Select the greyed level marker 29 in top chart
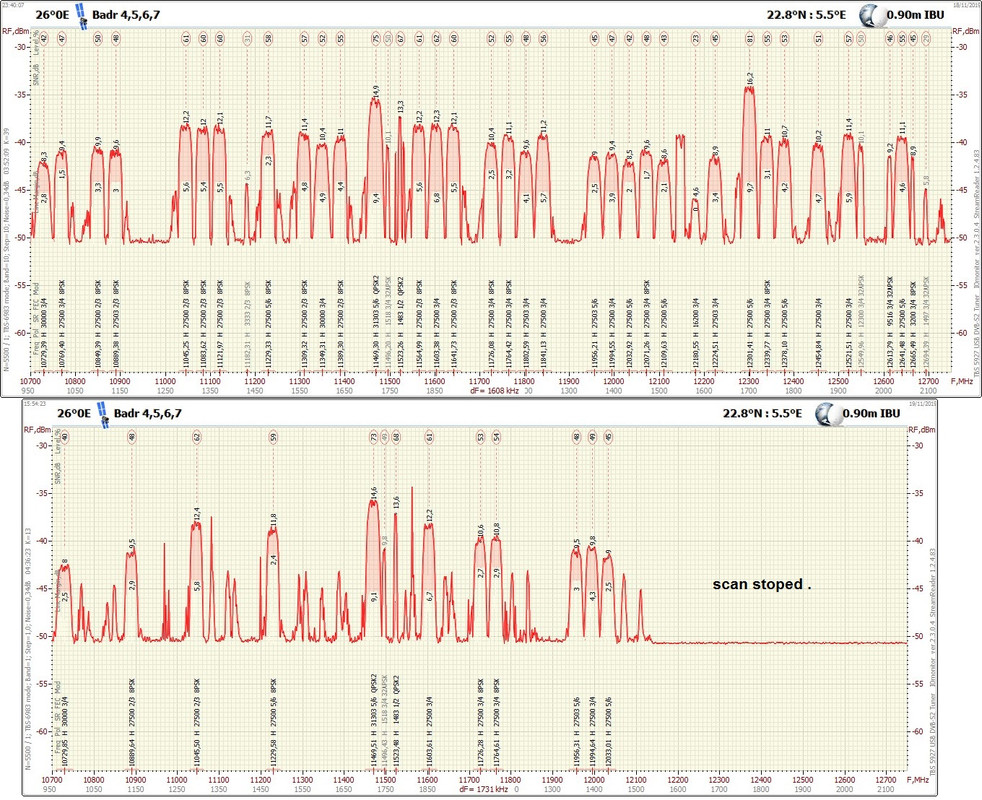The height and width of the screenshot is (800, 982). tap(926, 38)
